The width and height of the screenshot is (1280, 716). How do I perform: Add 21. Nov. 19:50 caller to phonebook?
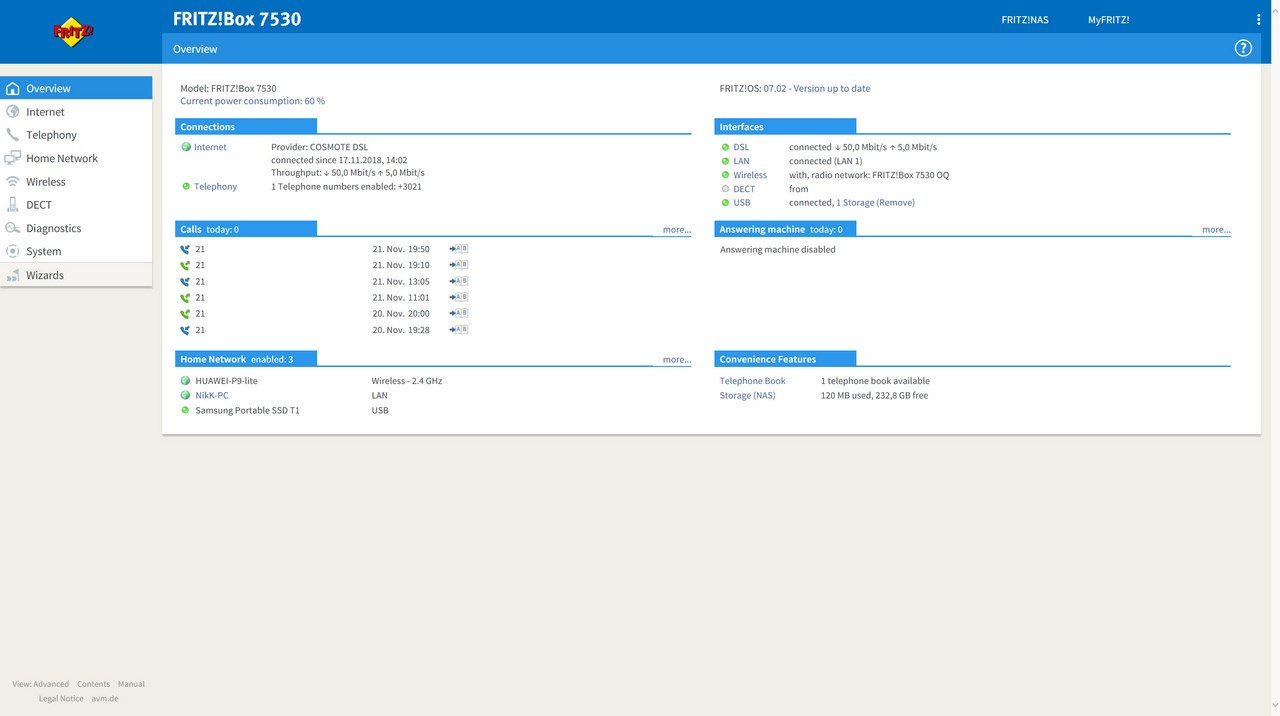[459, 249]
